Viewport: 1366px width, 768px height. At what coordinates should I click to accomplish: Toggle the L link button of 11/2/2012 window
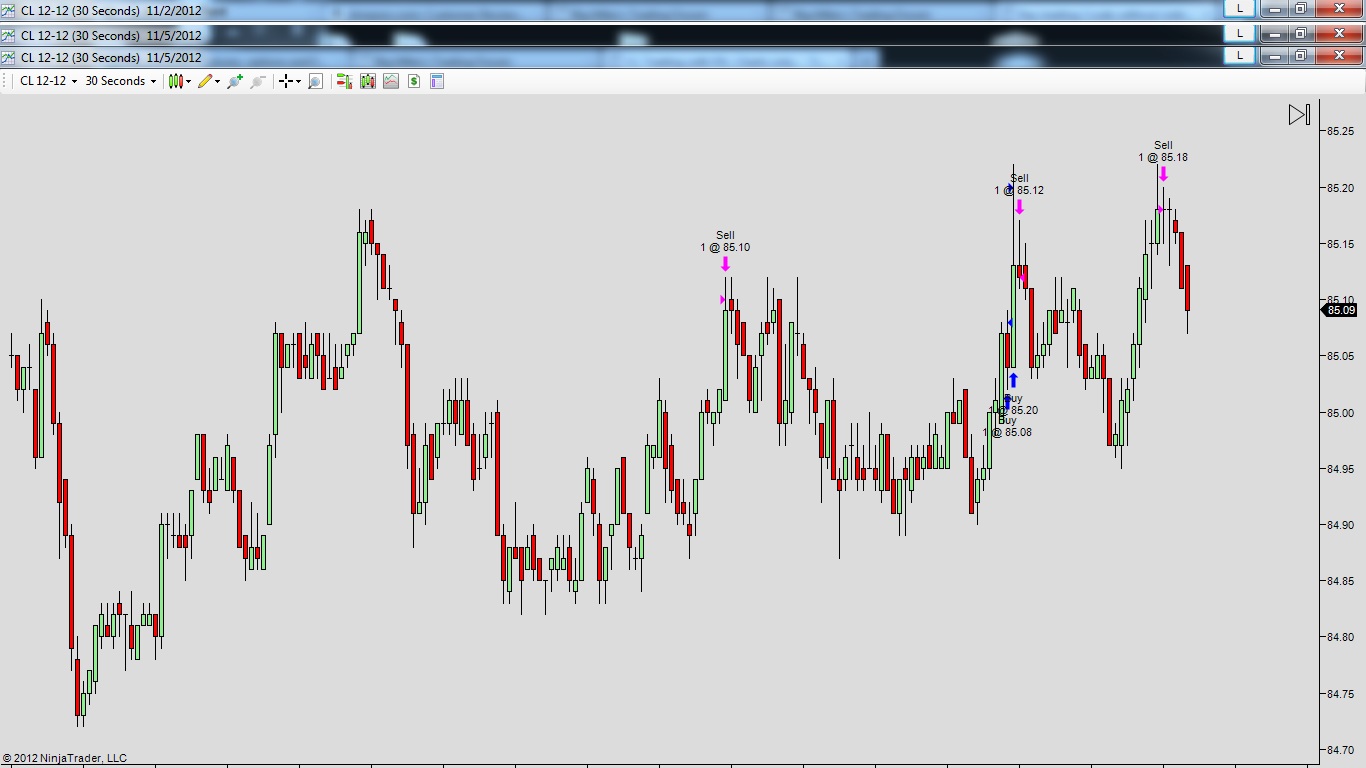1240,9
